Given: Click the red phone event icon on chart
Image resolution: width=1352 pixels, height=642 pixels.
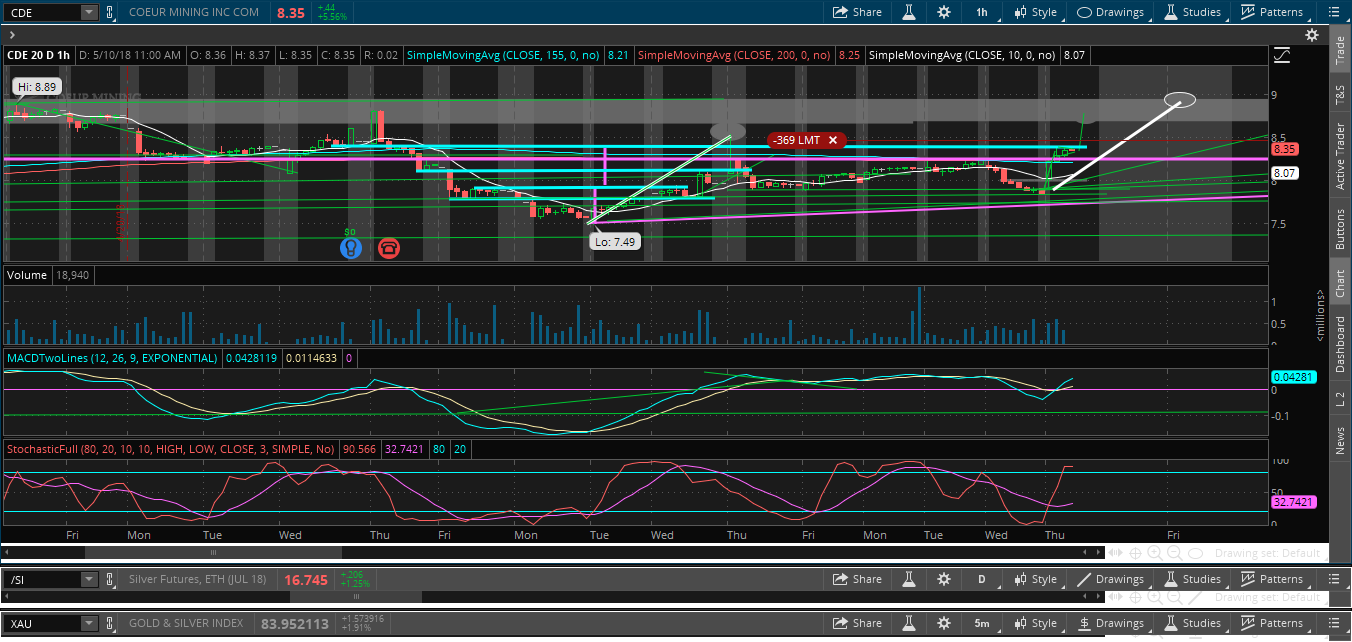Looking at the screenshot, I should (x=388, y=247).
